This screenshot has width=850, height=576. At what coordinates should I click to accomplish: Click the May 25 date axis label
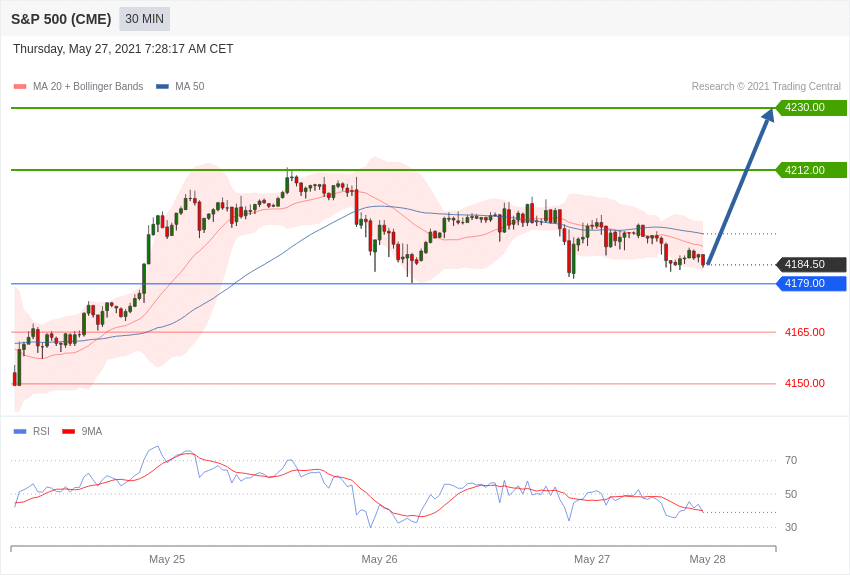tap(167, 559)
